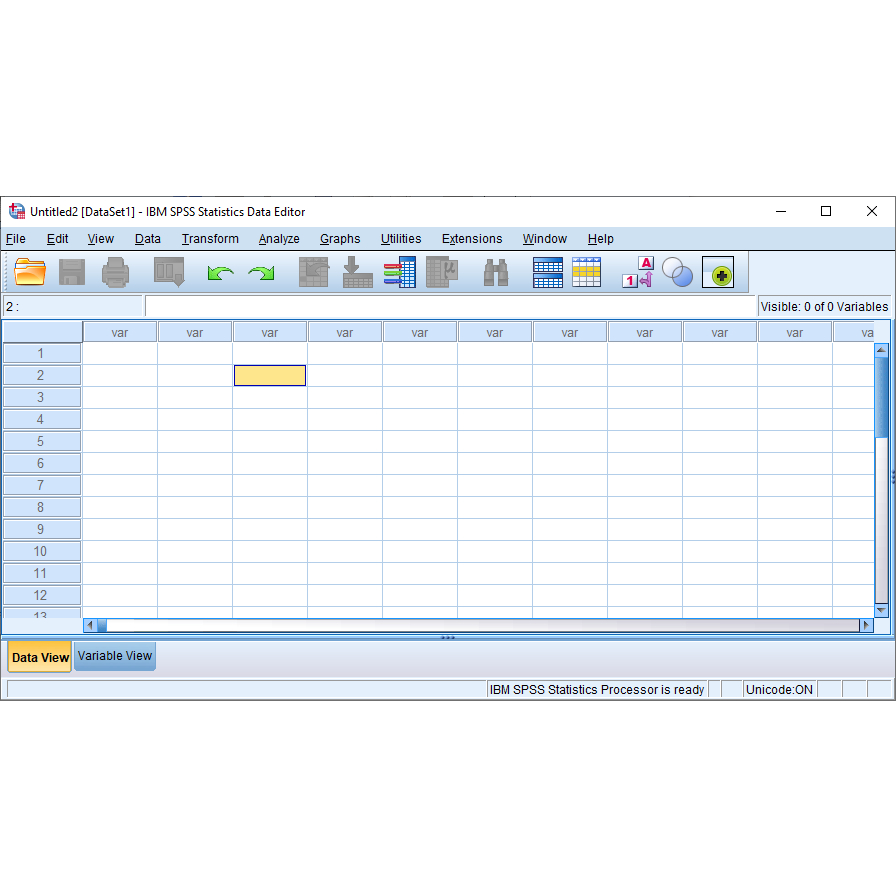Click the horizontal scrollbar left arrow
The width and height of the screenshot is (896, 896).
pos(90,625)
